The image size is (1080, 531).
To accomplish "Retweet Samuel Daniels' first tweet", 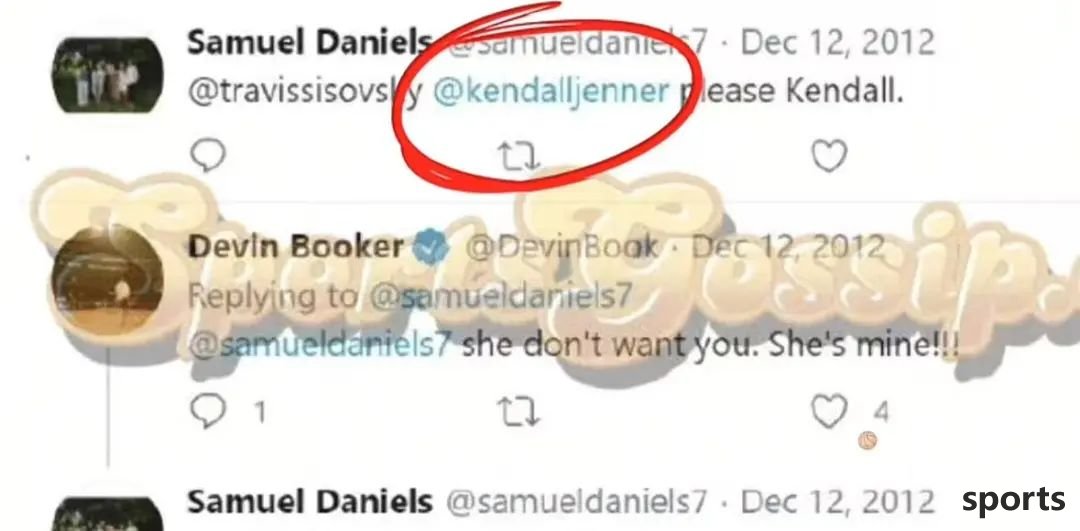I will tap(519, 157).
